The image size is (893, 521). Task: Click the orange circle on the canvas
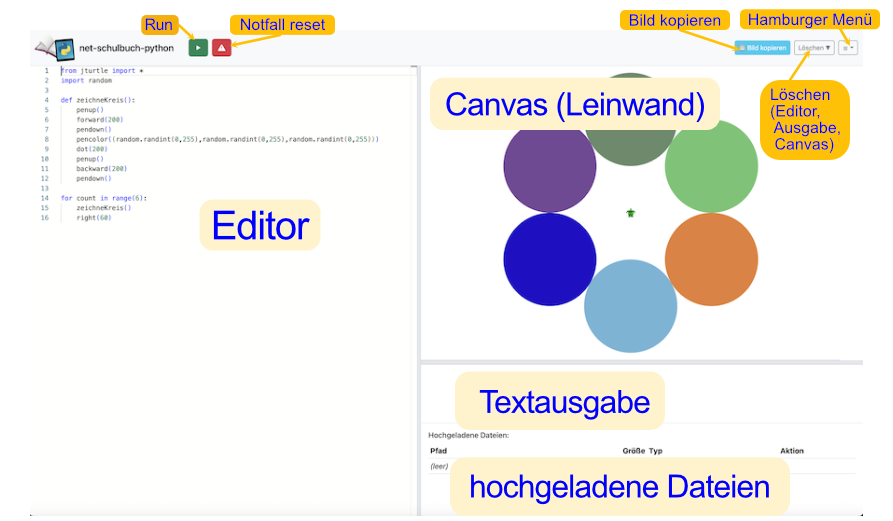point(711,260)
